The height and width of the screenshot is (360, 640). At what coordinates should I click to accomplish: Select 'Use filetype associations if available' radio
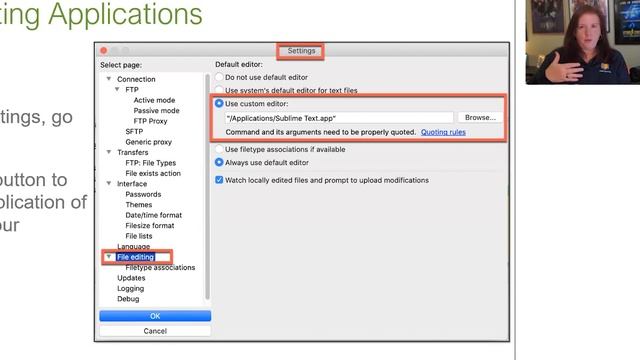point(219,149)
